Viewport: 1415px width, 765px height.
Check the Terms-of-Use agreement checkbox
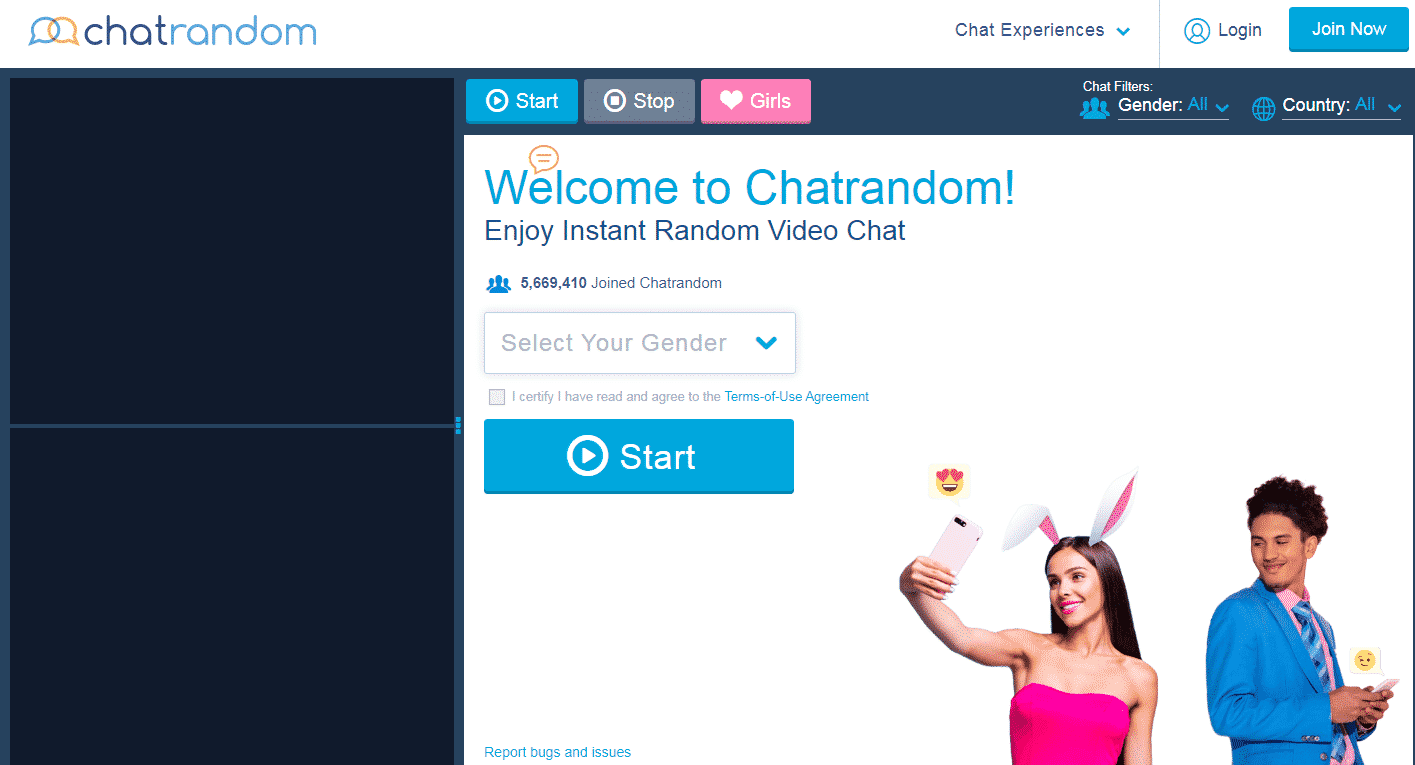click(x=497, y=397)
